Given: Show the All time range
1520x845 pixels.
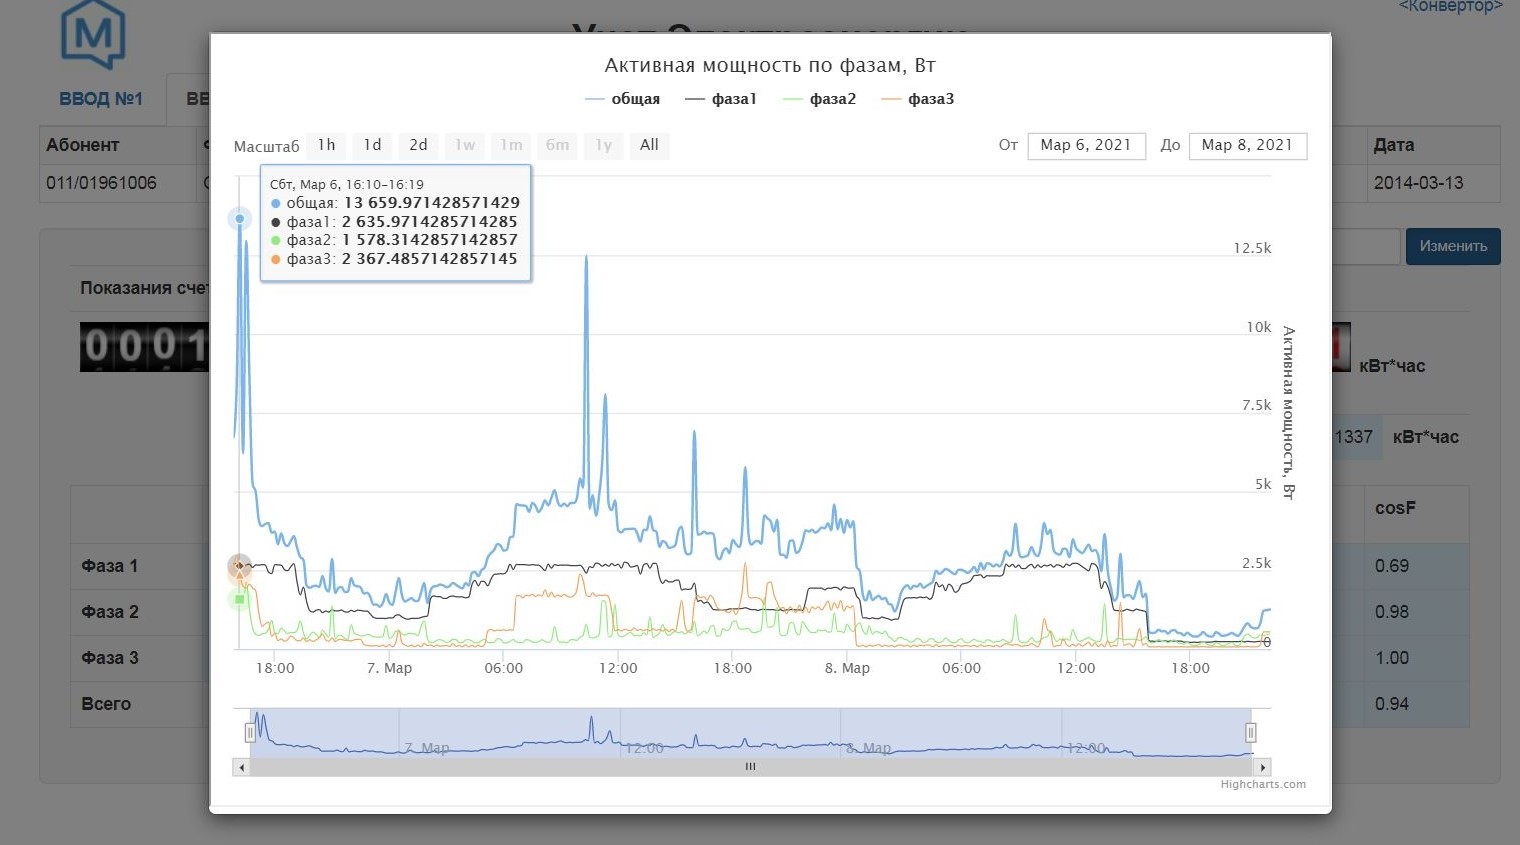Looking at the screenshot, I should 649,145.
